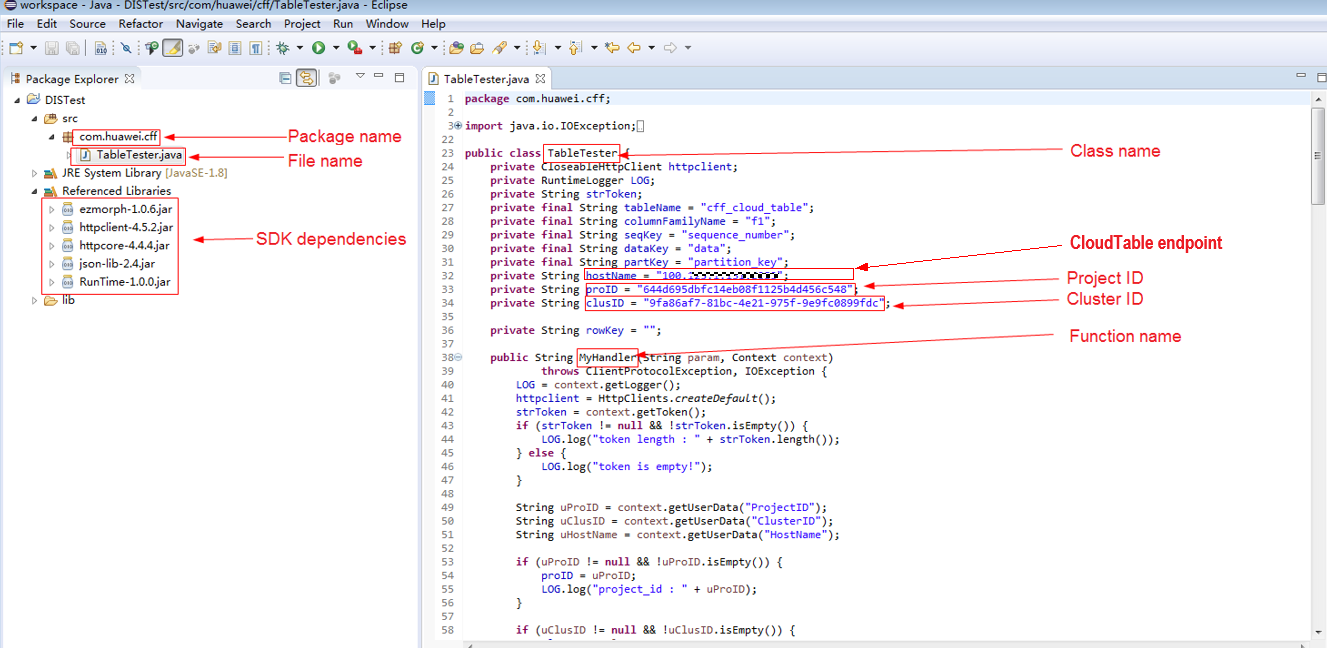Minimize the Package Explorer view
Screen dimensions: 1327x648
pyautogui.click(x=380, y=77)
